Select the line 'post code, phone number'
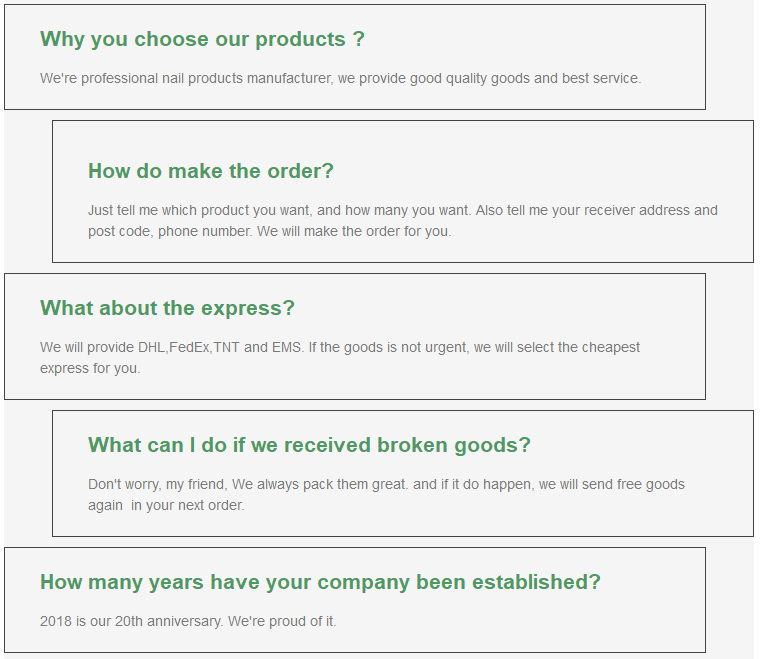This screenshot has width=768, height=659. pyautogui.click(x=170, y=231)
